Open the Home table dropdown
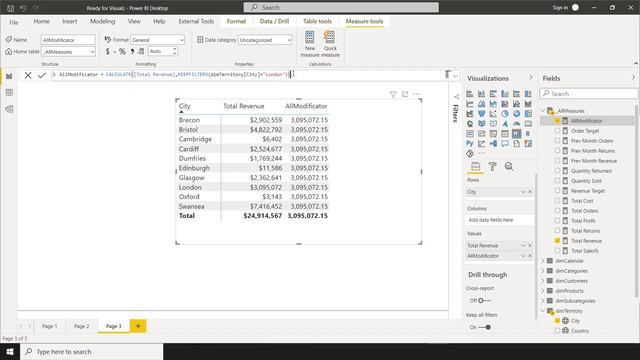Screen dimensions: 640x360 click(92, 52)
